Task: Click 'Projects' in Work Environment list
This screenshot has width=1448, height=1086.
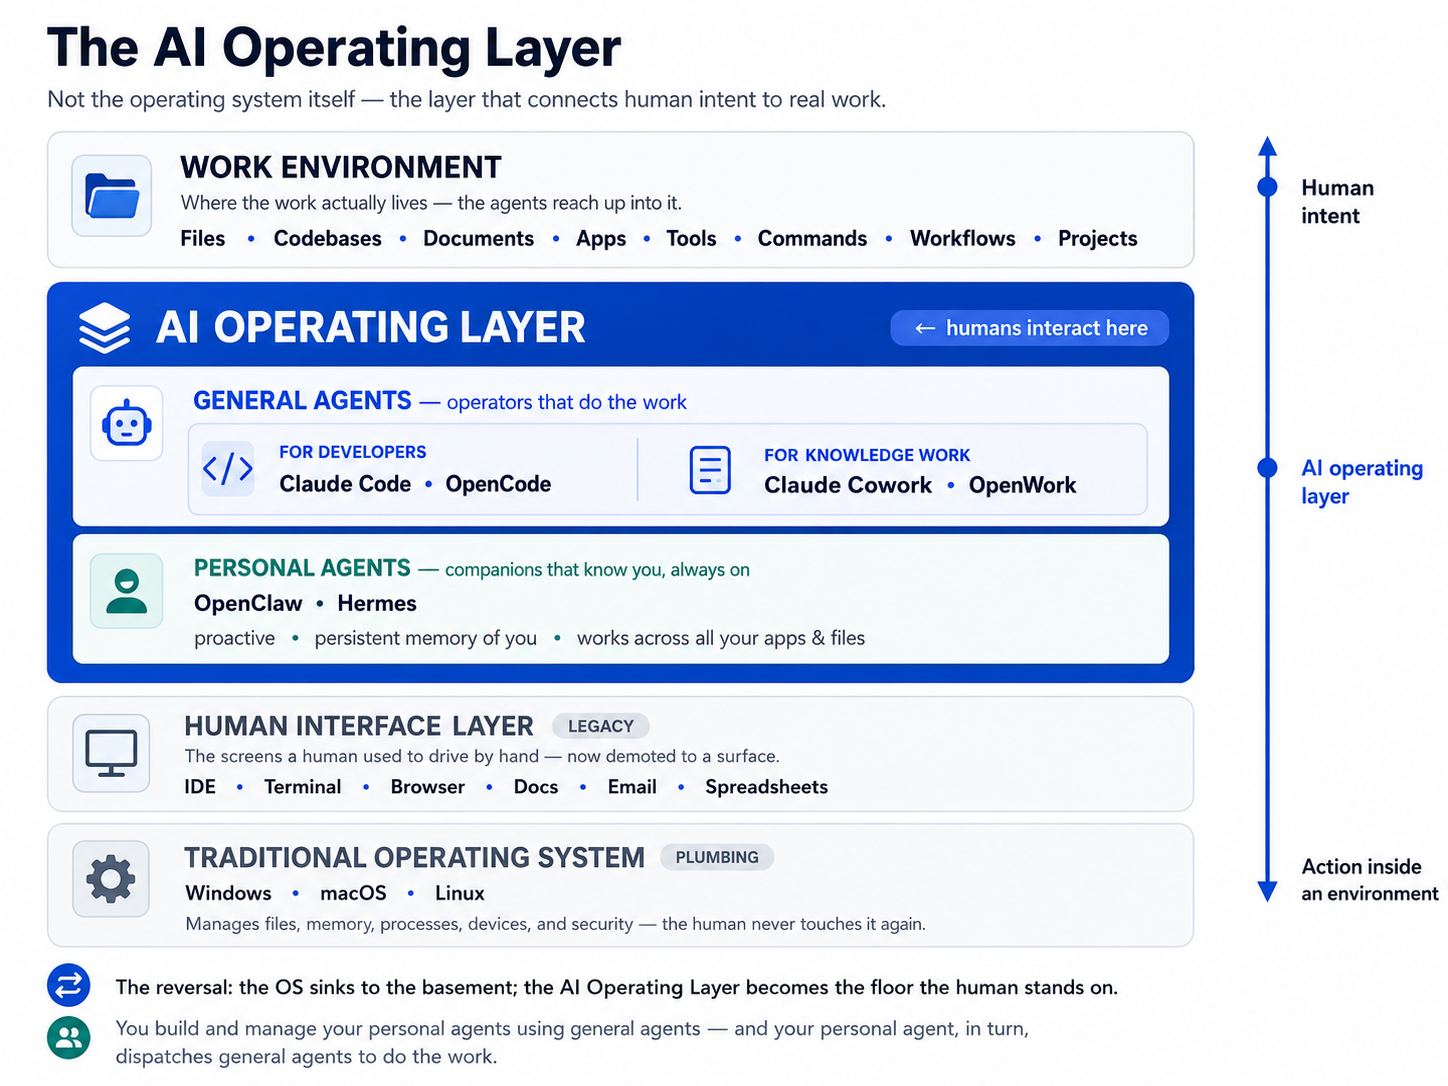Action: (x=1098, y=239)
